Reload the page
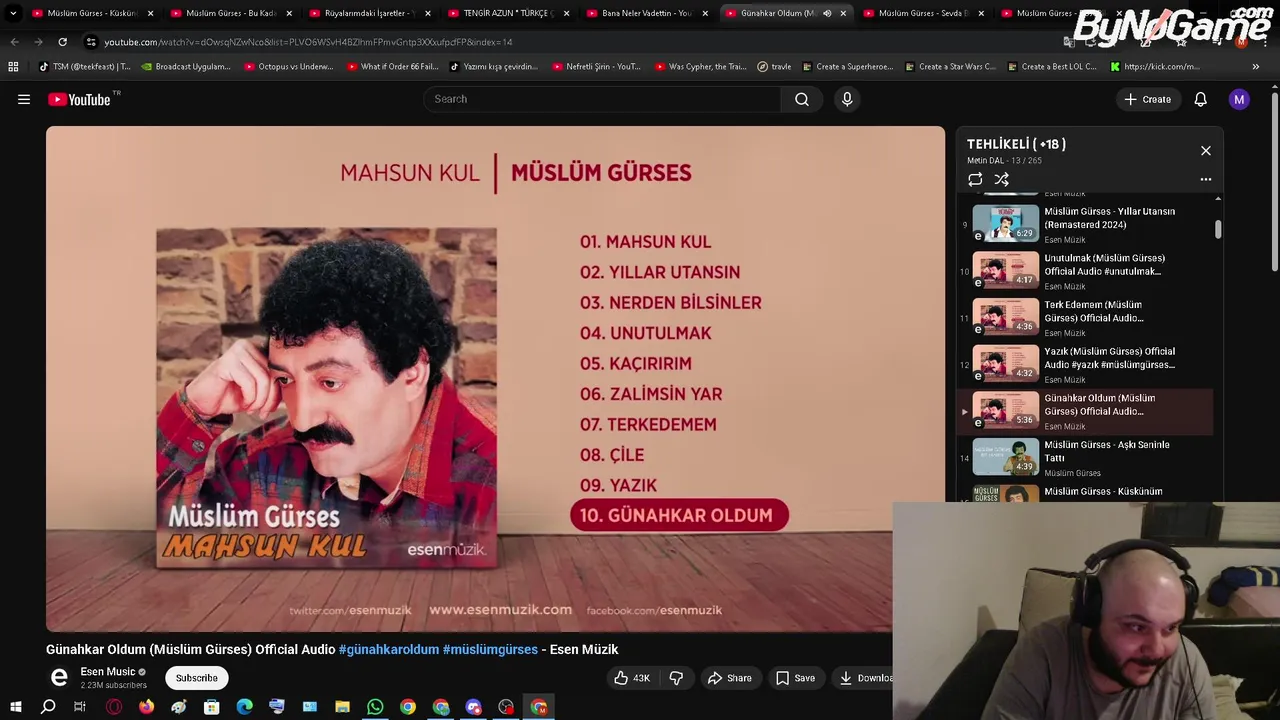The height and width of the screenshot is (720, 1280). coord(62,42)
